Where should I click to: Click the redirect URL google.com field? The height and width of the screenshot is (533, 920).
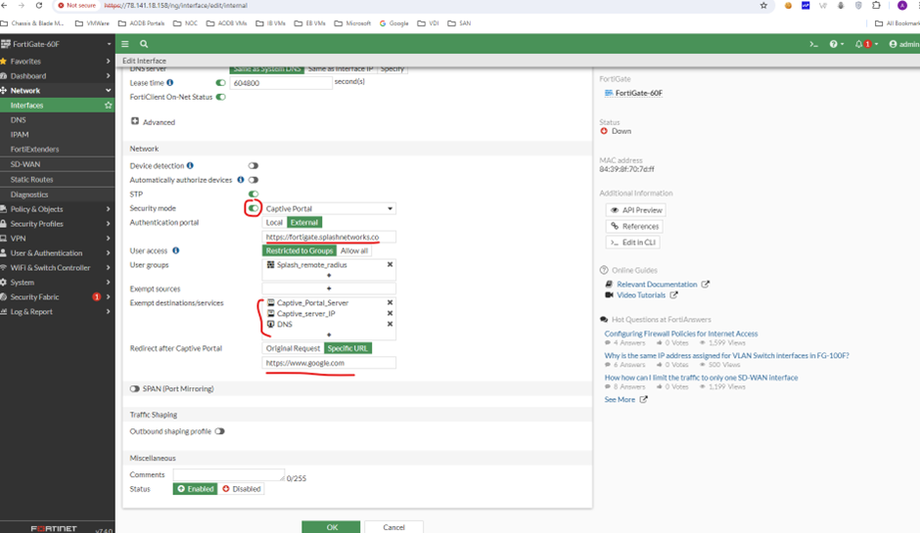tap(329, 363)
